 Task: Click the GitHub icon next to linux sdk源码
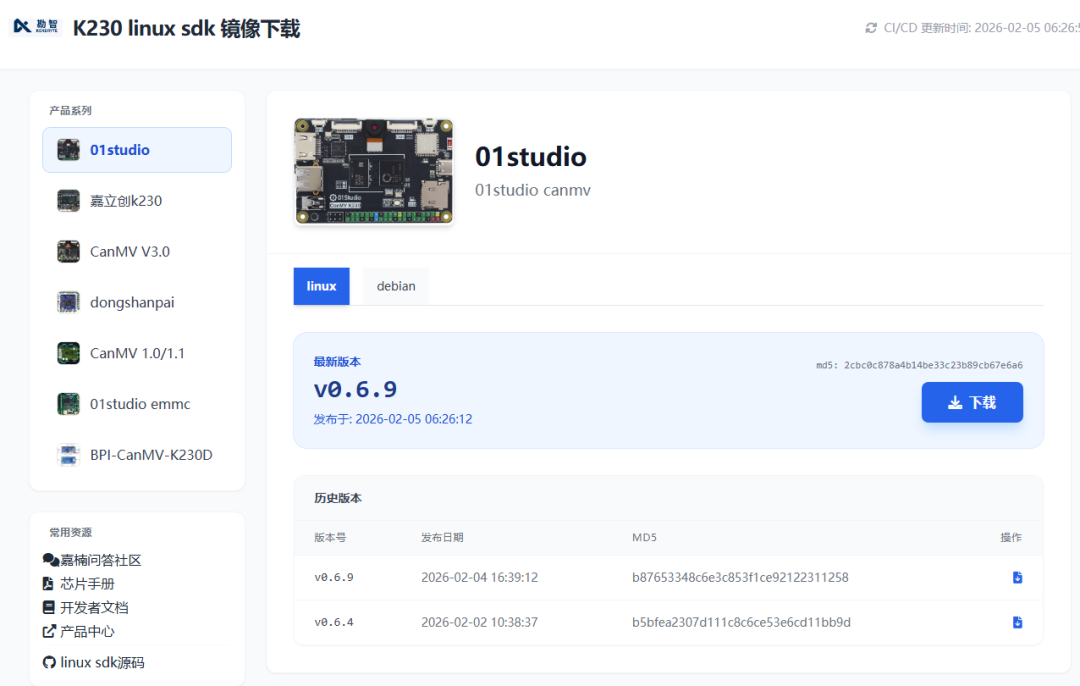pyautogui.click(x=51, y=661)
